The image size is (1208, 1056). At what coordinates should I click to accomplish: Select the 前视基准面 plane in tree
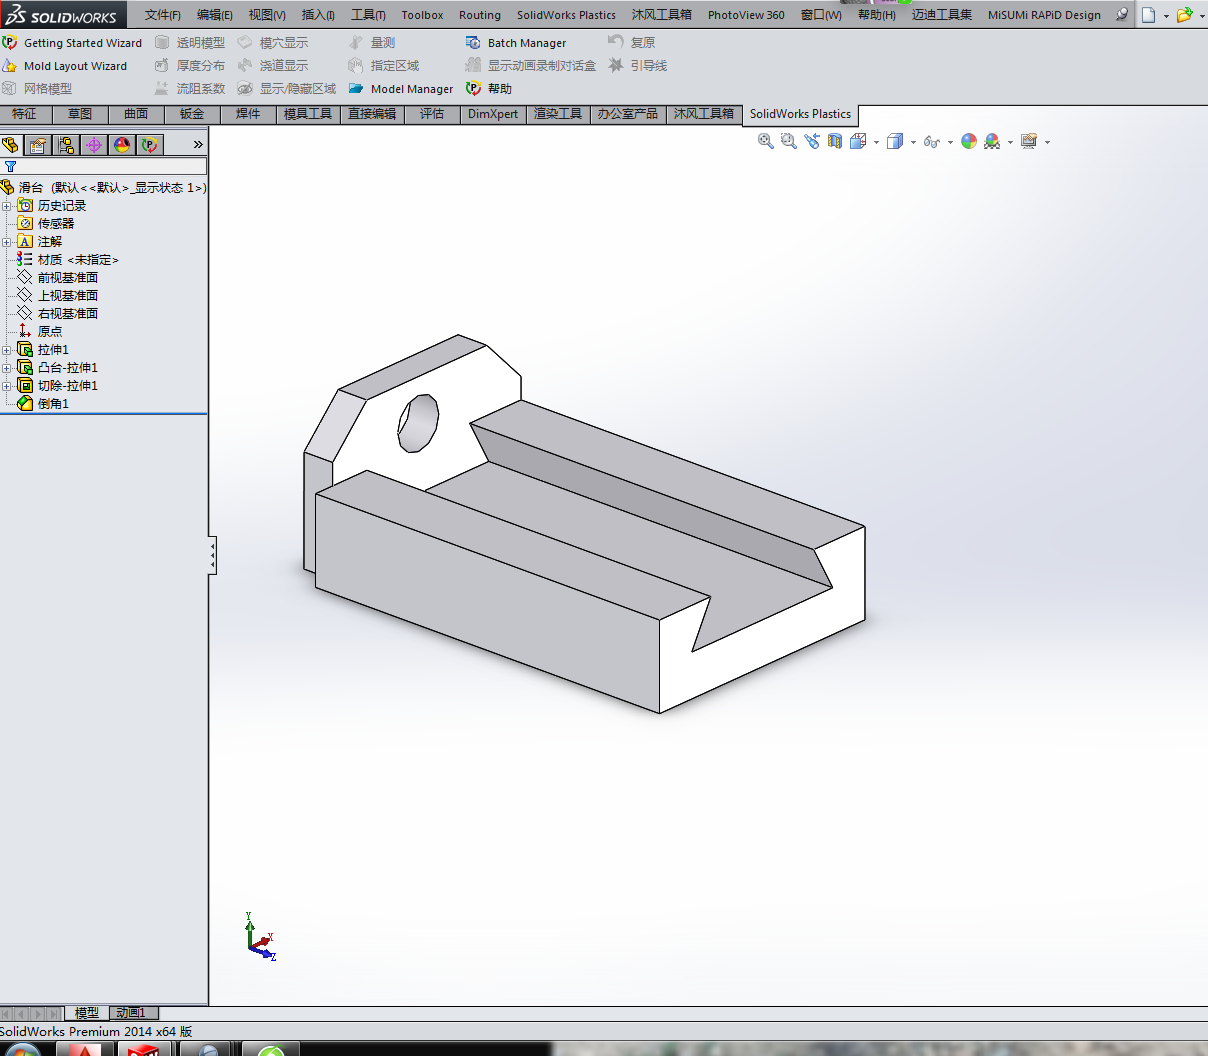click(58, 278)
